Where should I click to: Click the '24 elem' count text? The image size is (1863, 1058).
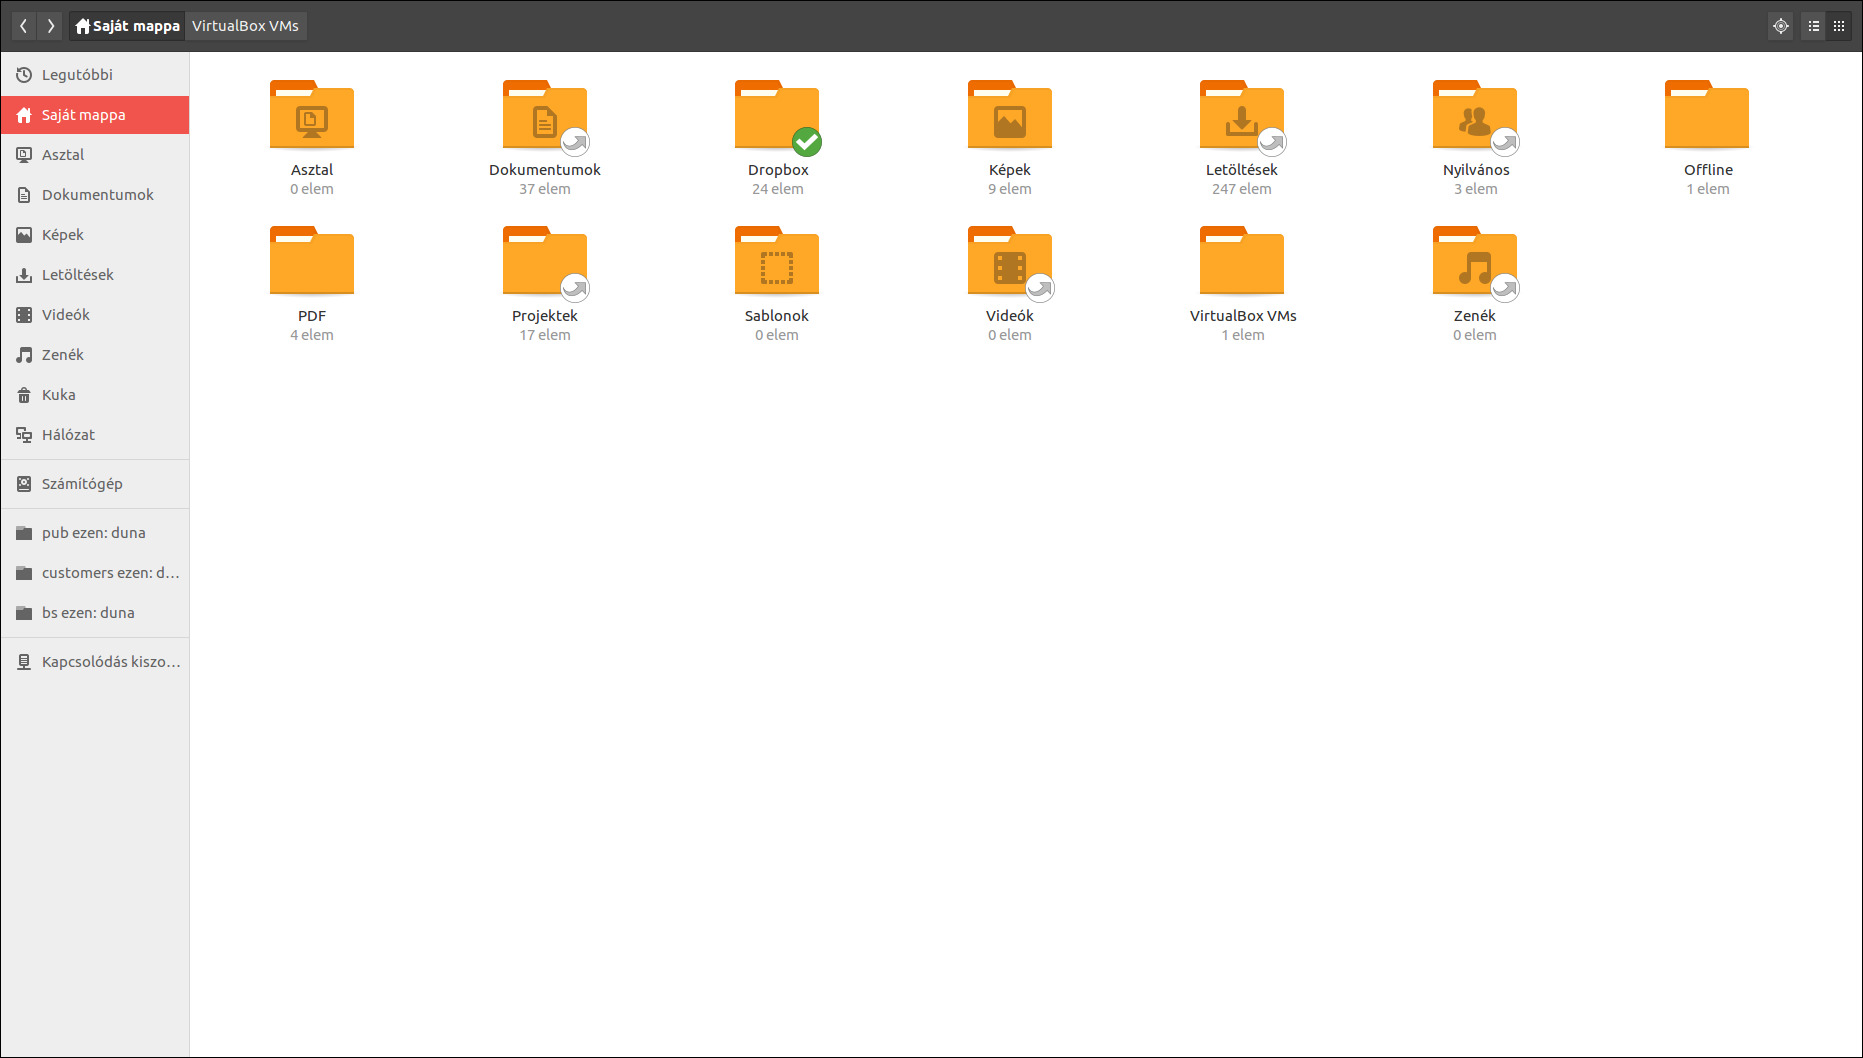pos(778,189)
